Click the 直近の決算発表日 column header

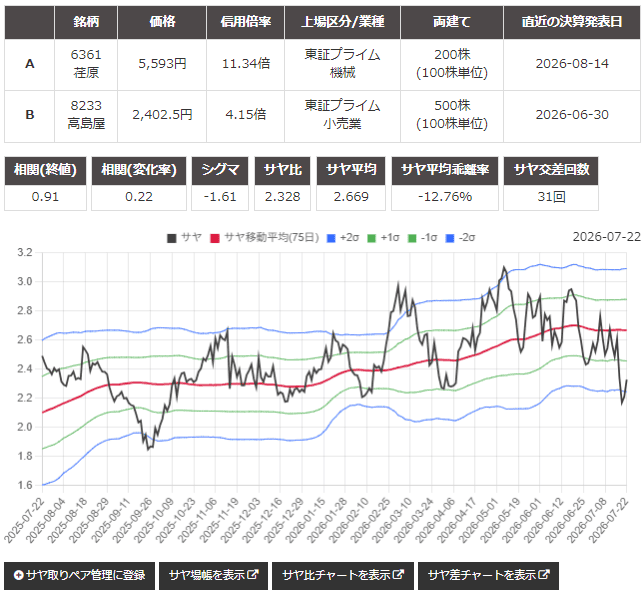coord(572,22)
